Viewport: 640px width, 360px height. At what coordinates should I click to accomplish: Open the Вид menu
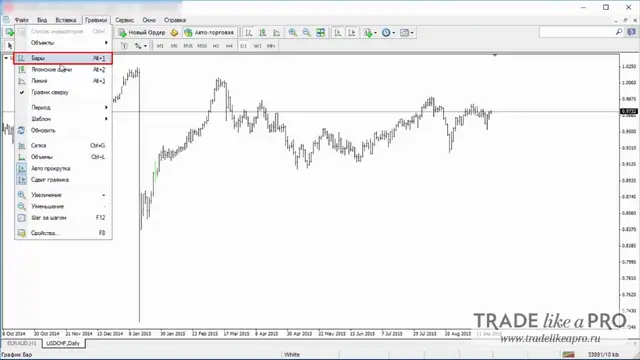42,20
